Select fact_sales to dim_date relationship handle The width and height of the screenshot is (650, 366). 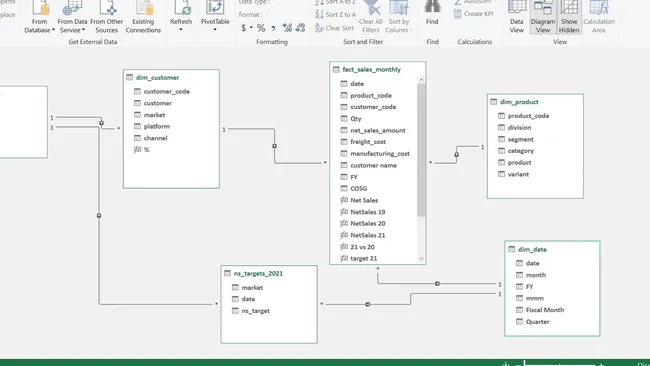[x=437, y=284]
